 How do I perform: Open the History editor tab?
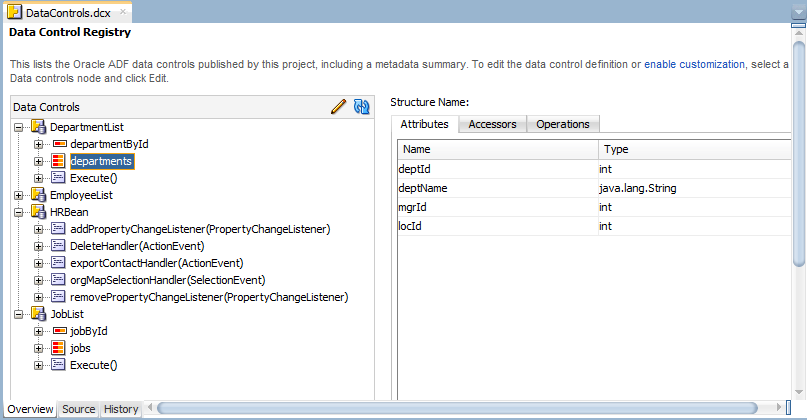pos(121,409)
